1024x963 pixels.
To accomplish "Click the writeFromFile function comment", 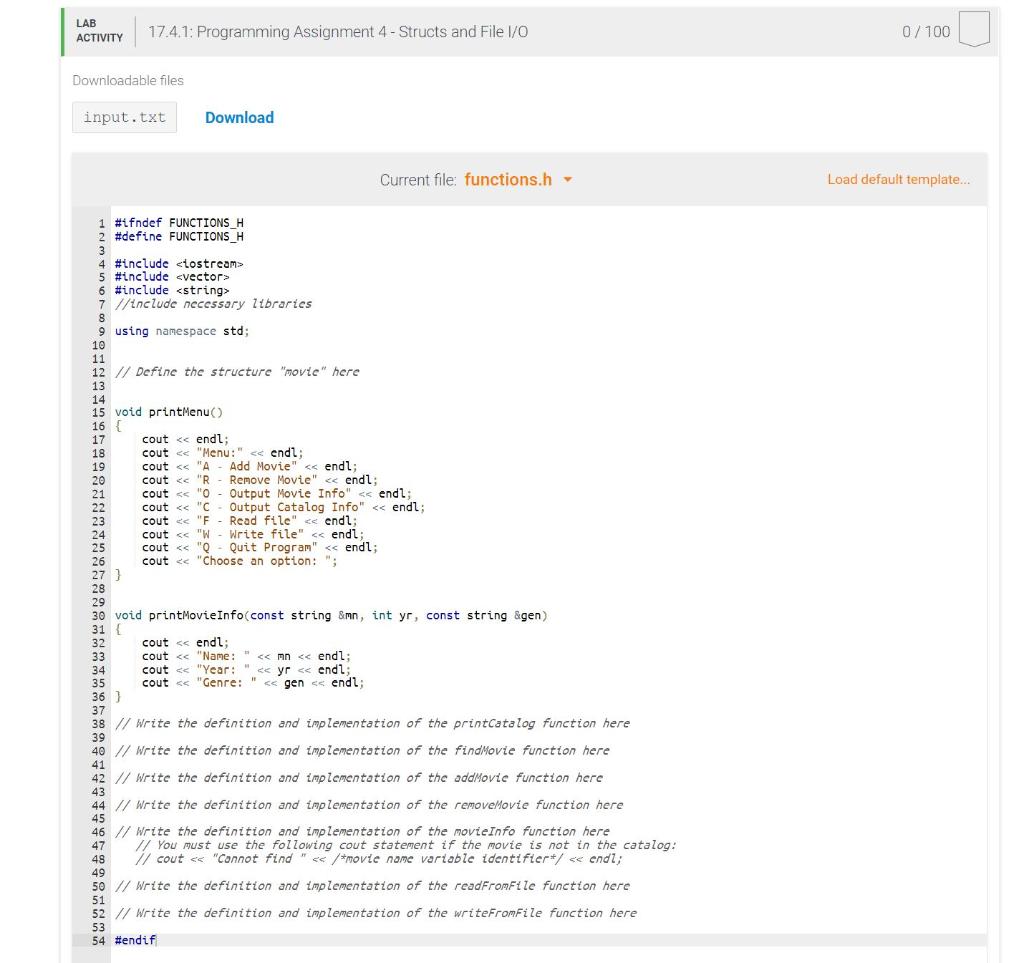I will [376, 913].
